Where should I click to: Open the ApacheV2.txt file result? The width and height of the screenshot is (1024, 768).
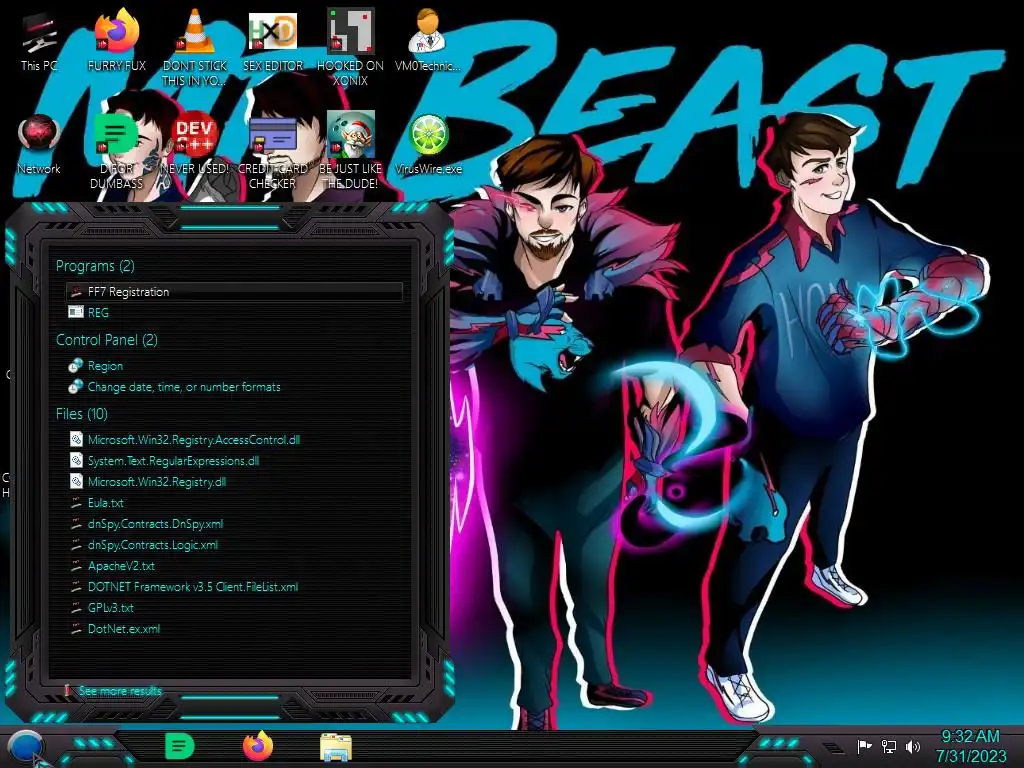(234, 566)
